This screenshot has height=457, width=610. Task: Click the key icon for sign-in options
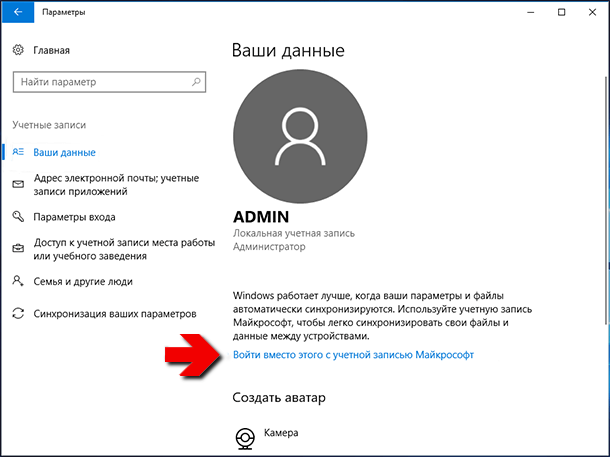(x=18, y=216)
